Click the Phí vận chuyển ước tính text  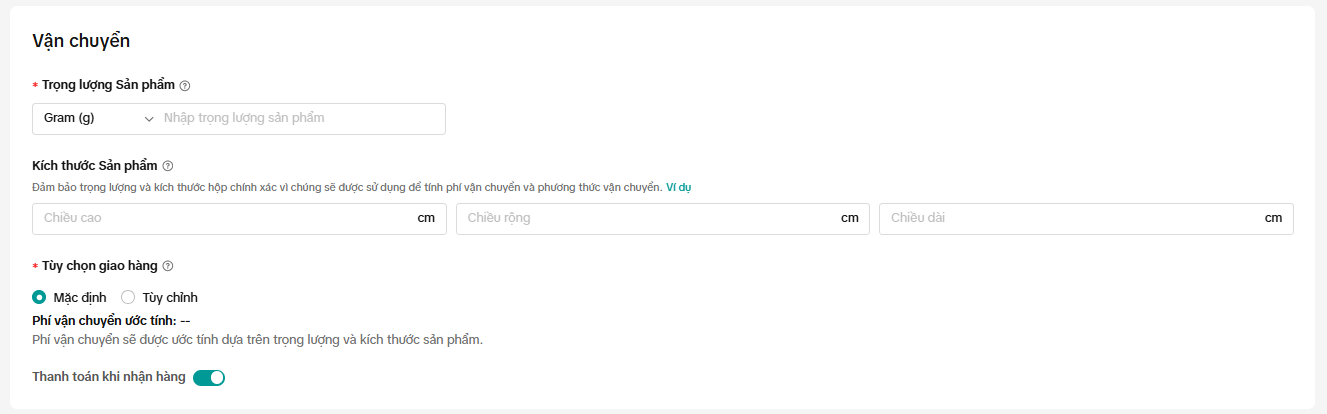(x=104, y=320)
